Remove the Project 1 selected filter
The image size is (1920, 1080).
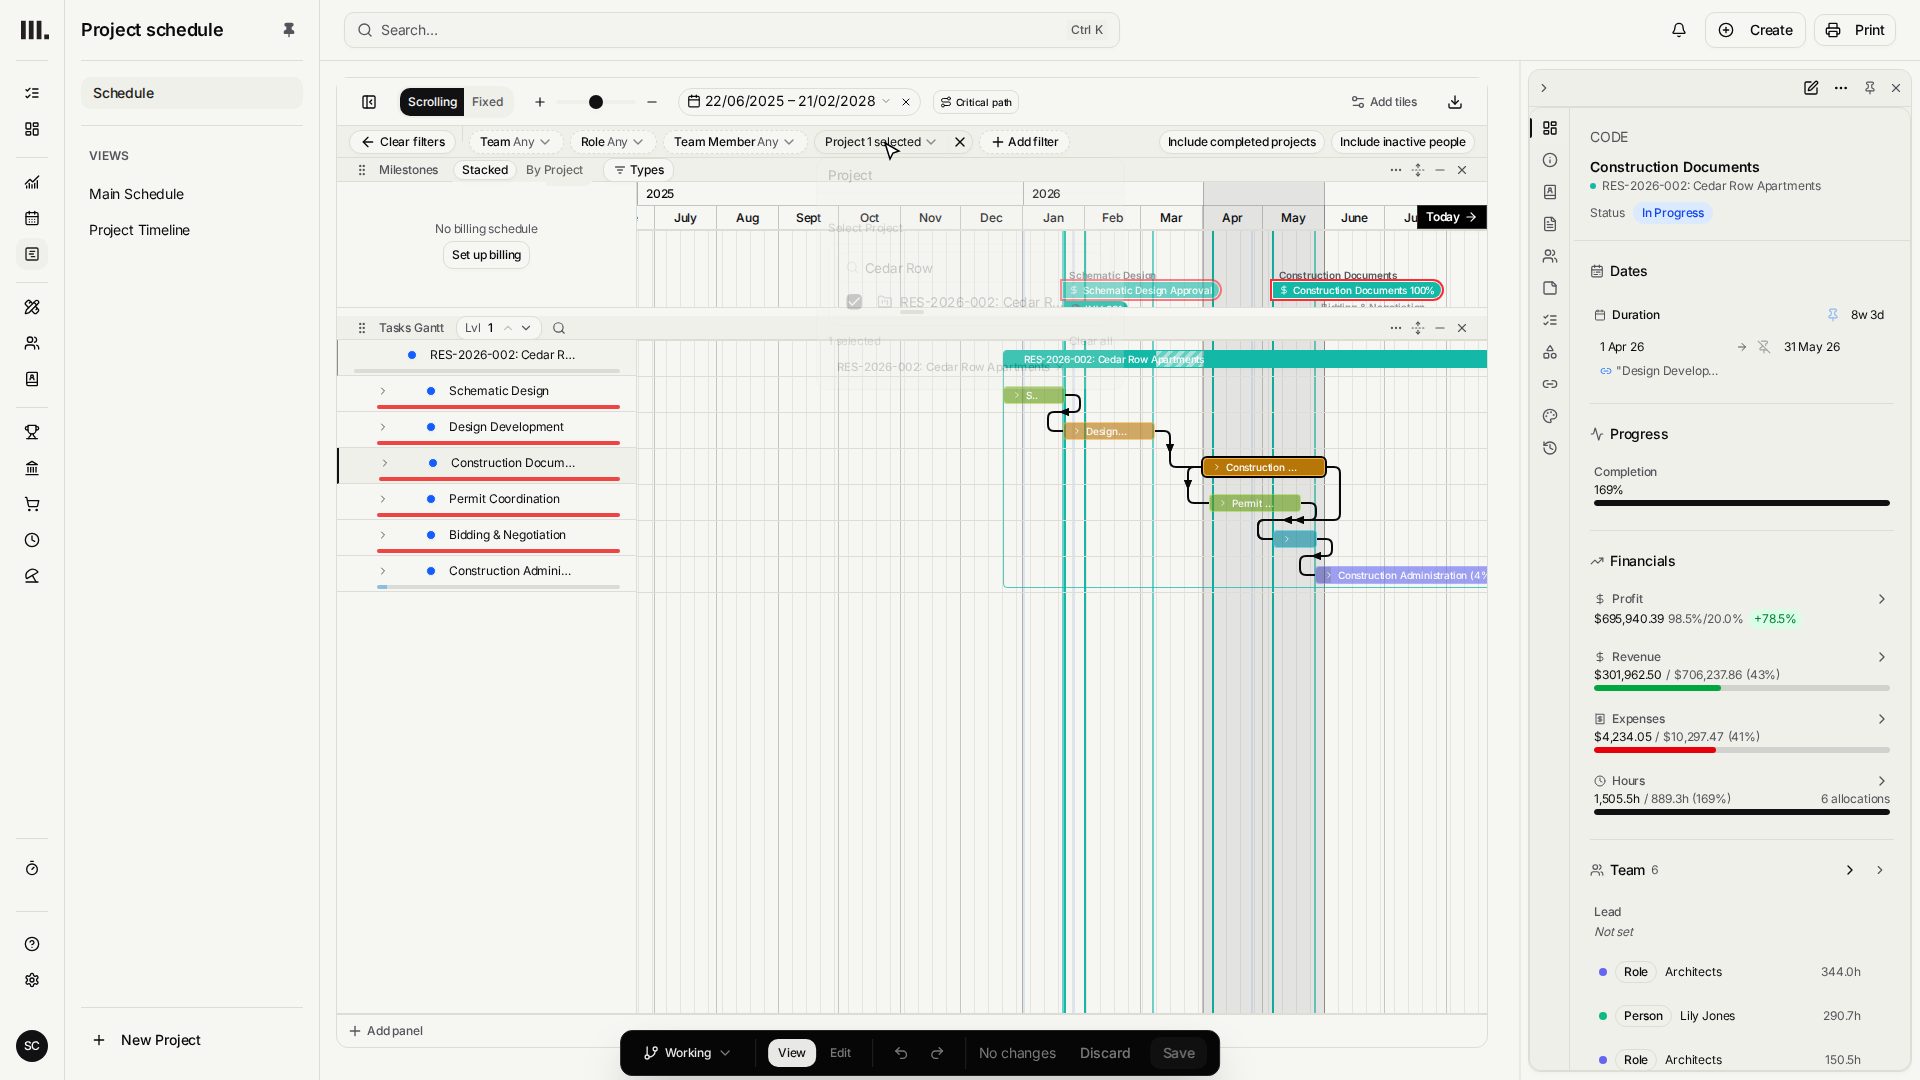[960, 142]
